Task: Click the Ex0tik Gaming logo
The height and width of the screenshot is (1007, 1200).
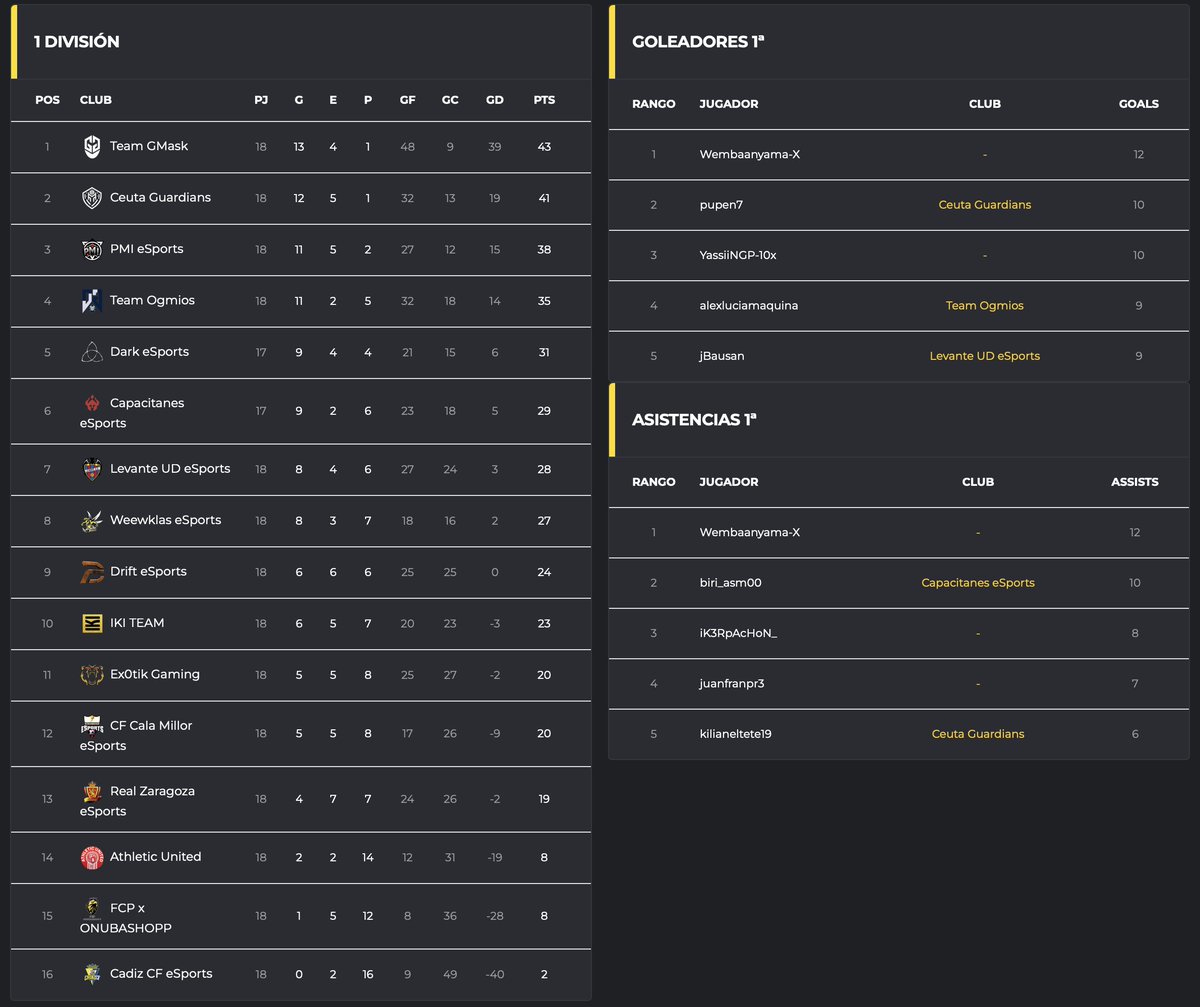Action: (92, 675)
